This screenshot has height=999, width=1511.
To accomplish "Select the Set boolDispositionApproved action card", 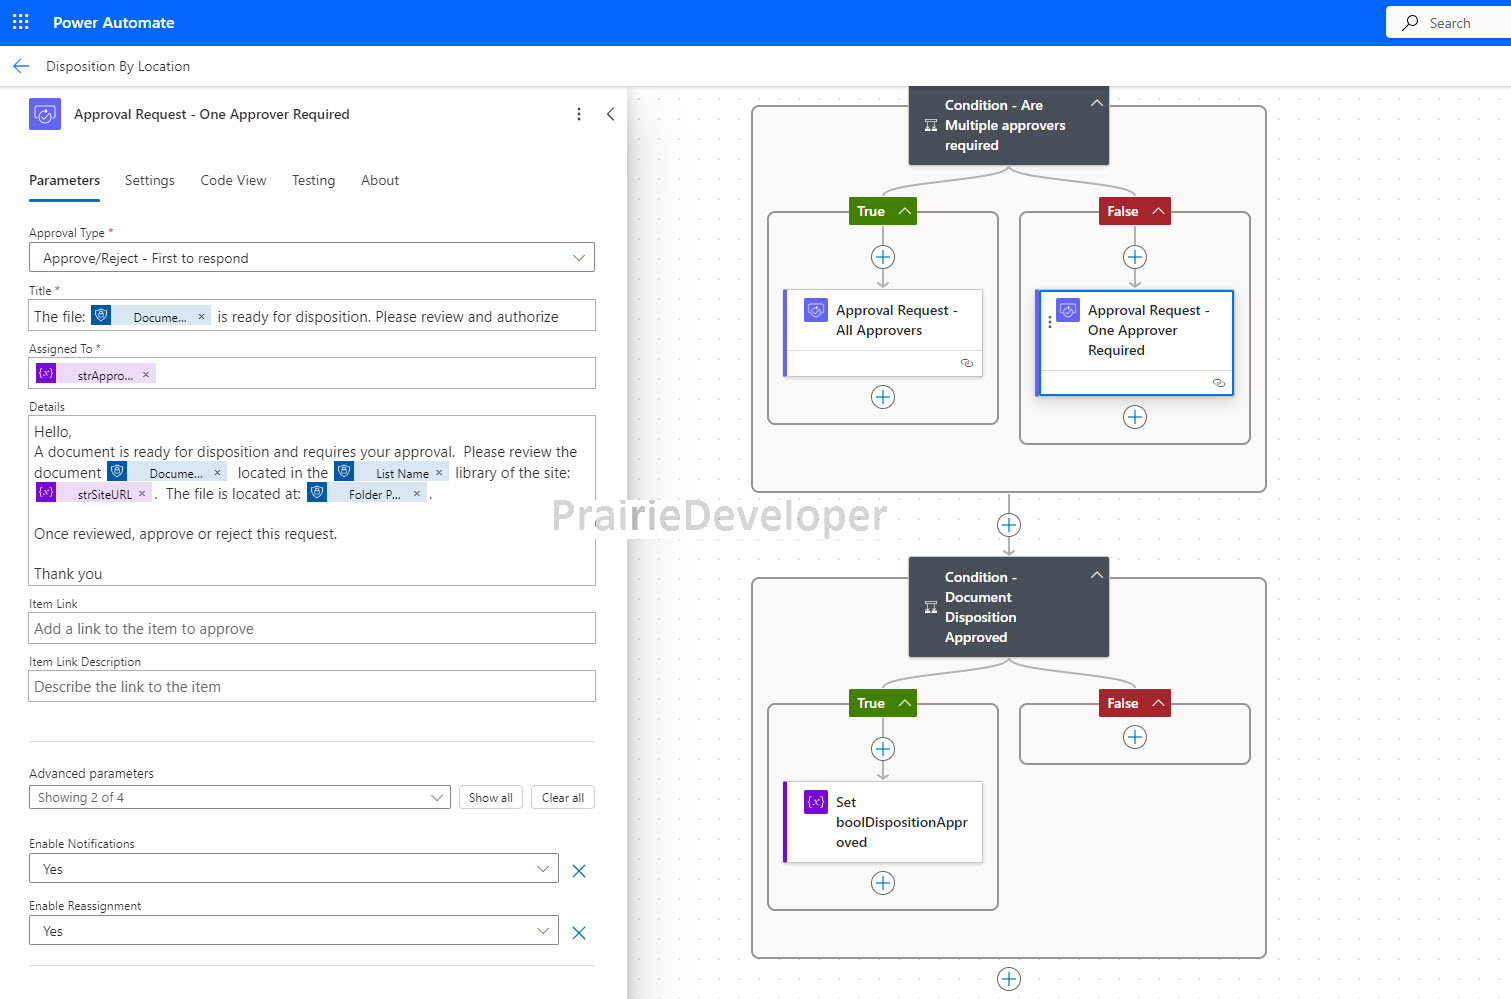I will [883, 822].
